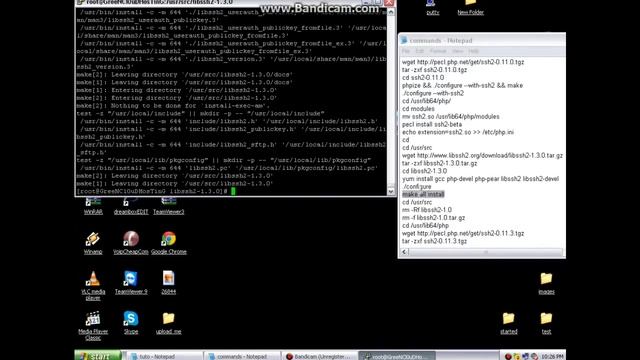The width and height of the screenshot is (640, 360).
Task: Click the Notepad horizontal scrollbar track
Action: 486,252
